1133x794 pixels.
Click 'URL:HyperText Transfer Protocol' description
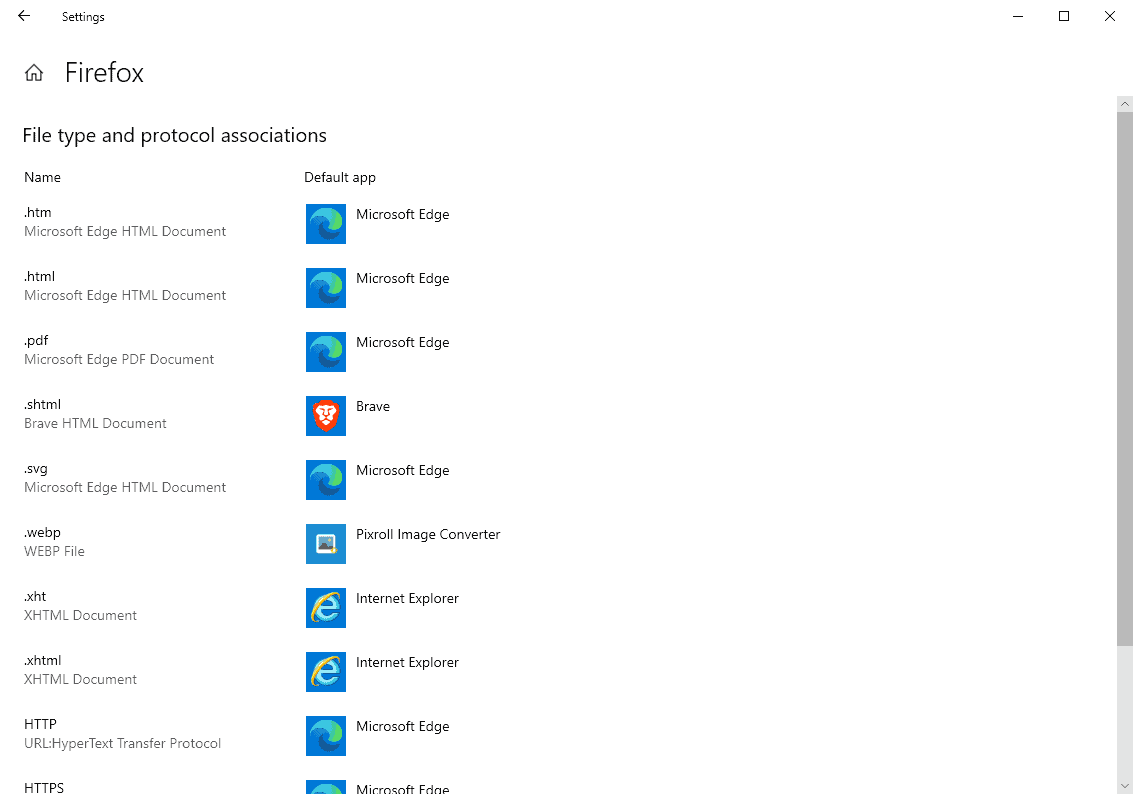point(122,743)
